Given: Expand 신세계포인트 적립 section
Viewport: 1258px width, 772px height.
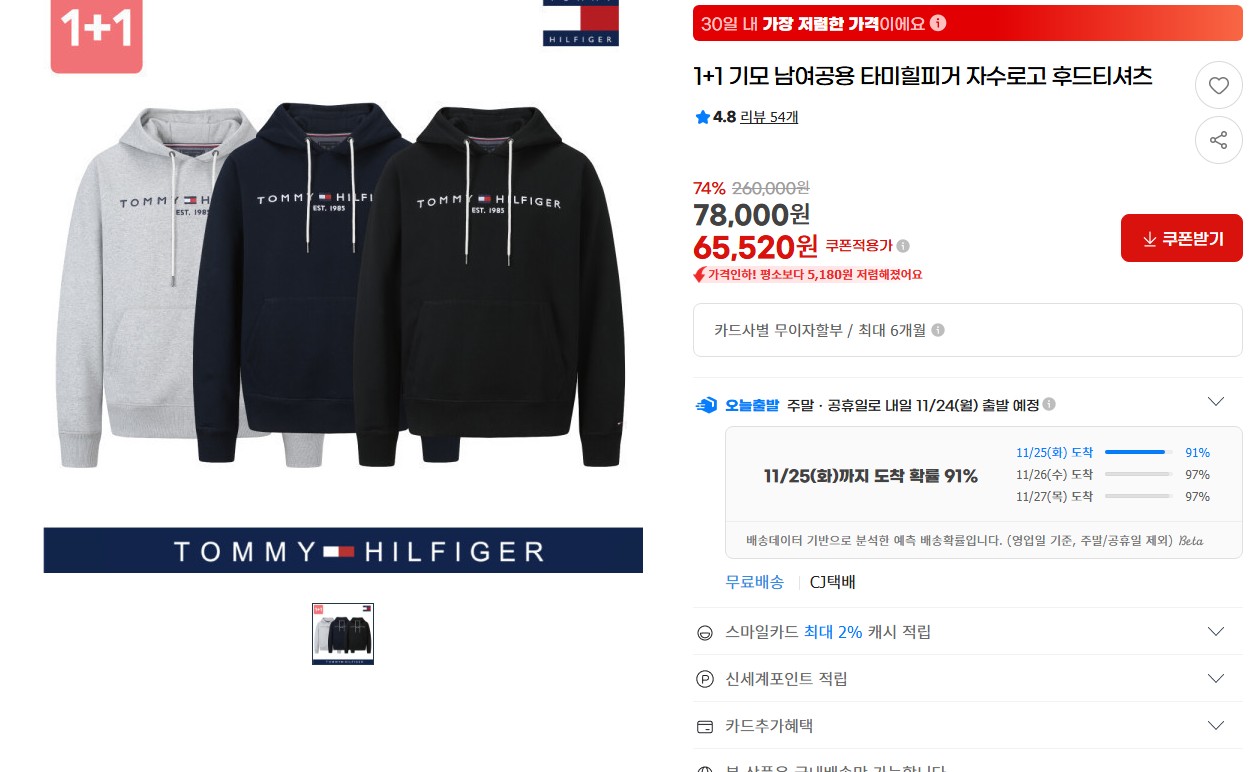Looking at the screenshot, I should coord(1216,679).
